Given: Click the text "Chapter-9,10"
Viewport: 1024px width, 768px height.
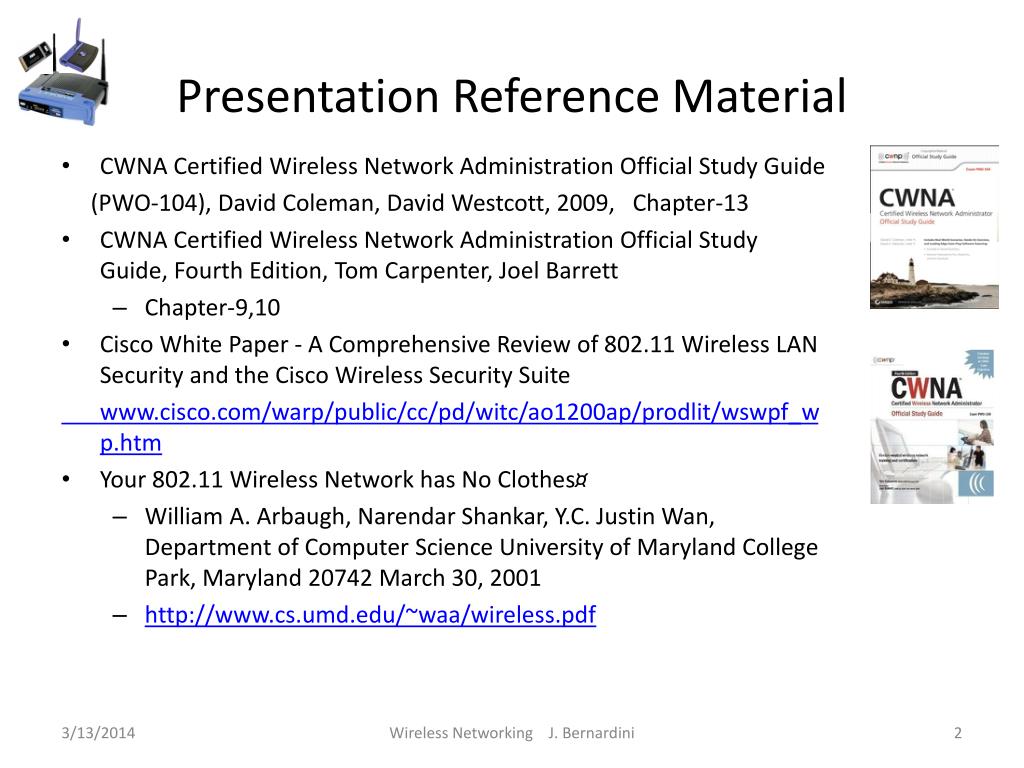Looking at the screenshot, I should click(212, 308).
